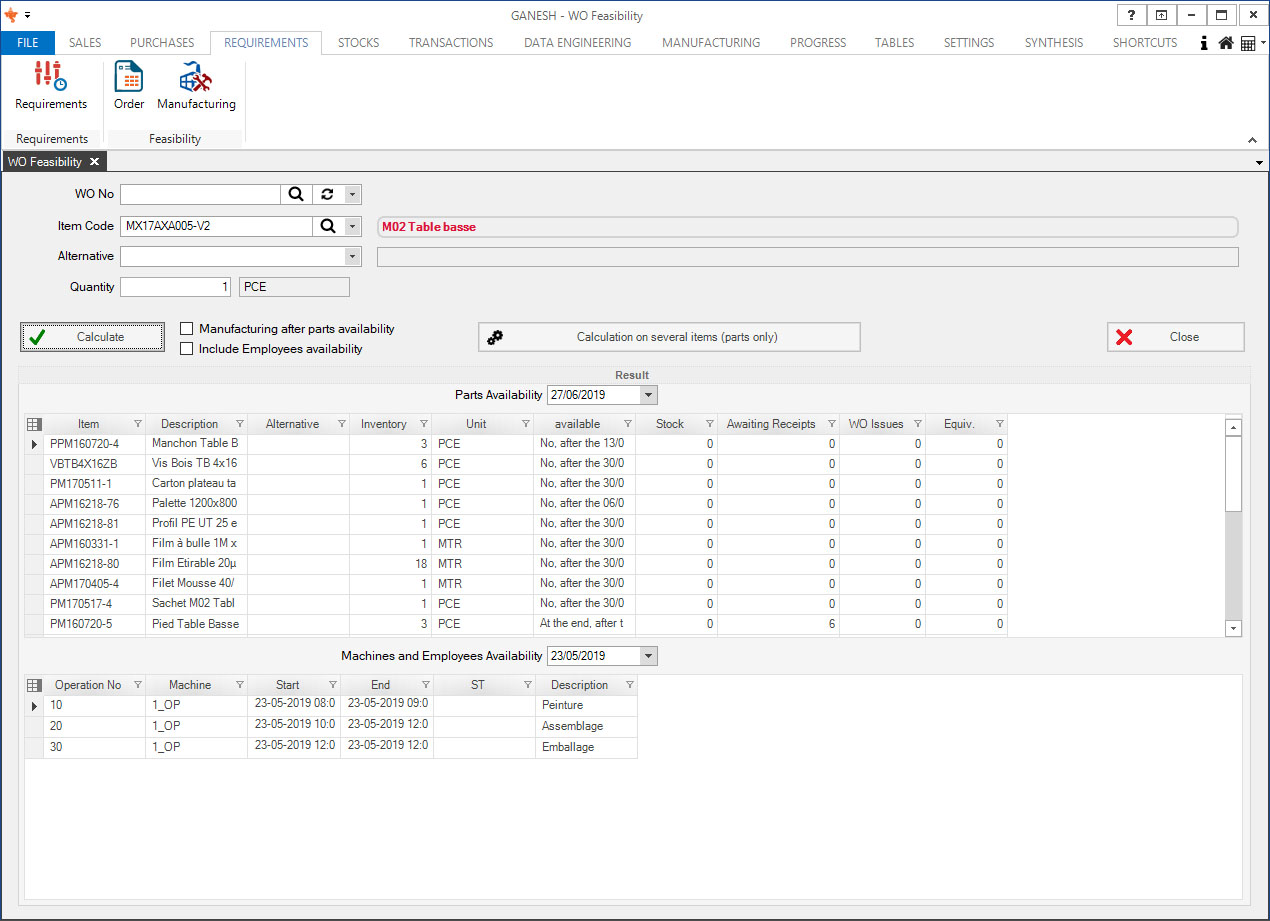Screen dimensions: 1270x921
Task: Close the WO Feasibility document tab
Action: [x=94, y=162]
